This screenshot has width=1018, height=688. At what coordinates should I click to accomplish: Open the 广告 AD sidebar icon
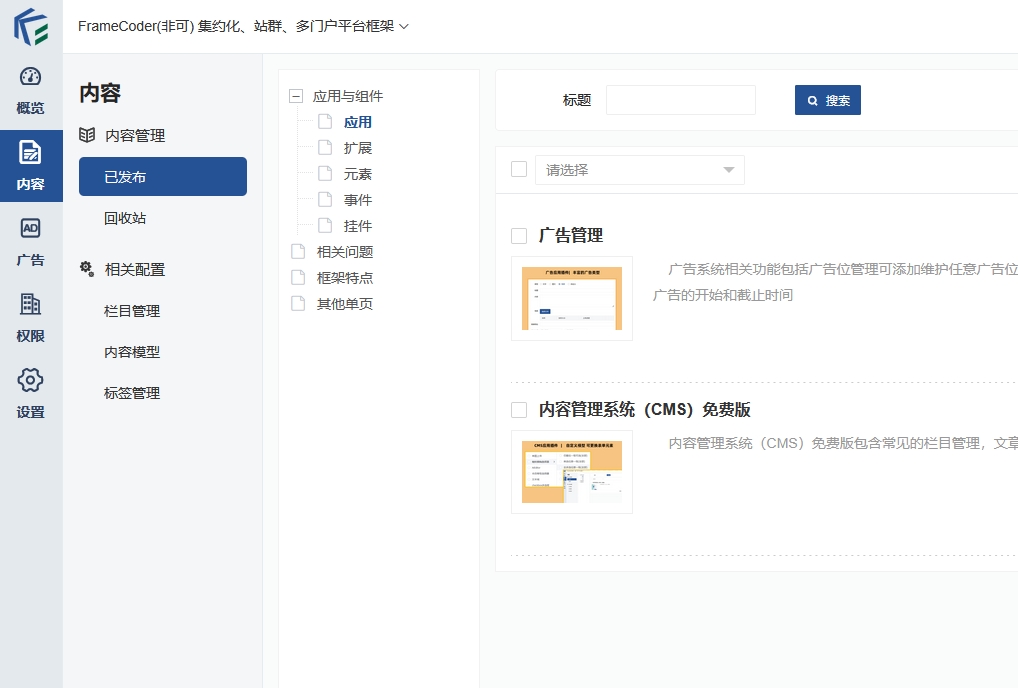[31, 229]
